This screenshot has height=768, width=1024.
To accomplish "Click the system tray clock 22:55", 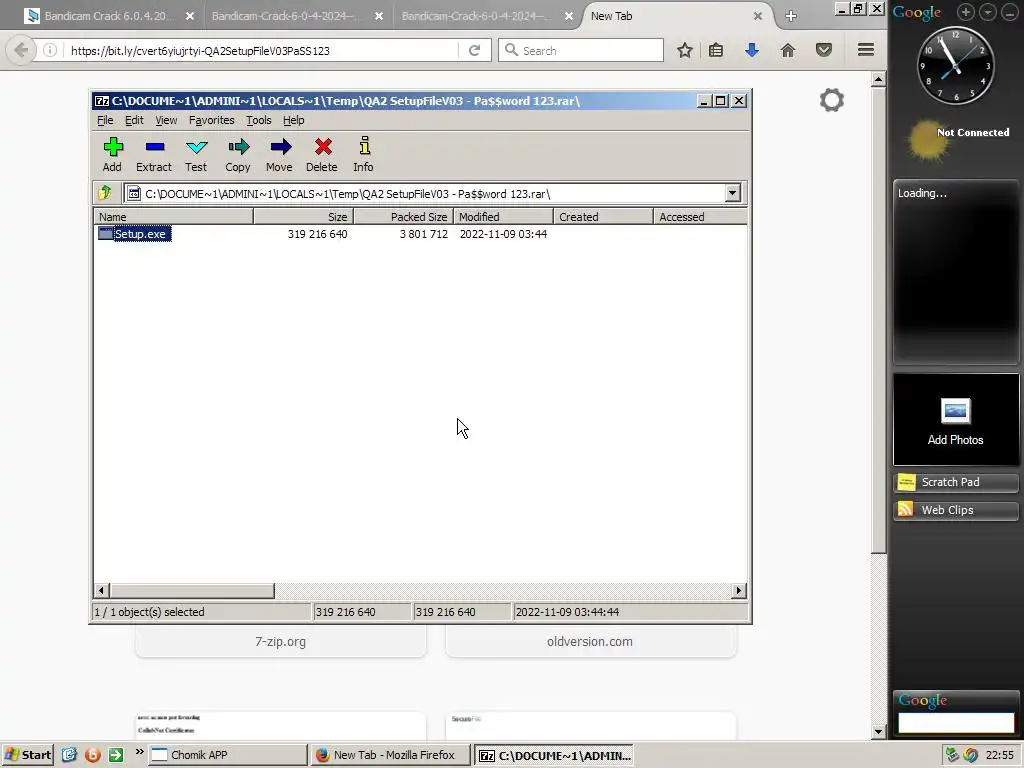I will click(x=1000, y=755).
